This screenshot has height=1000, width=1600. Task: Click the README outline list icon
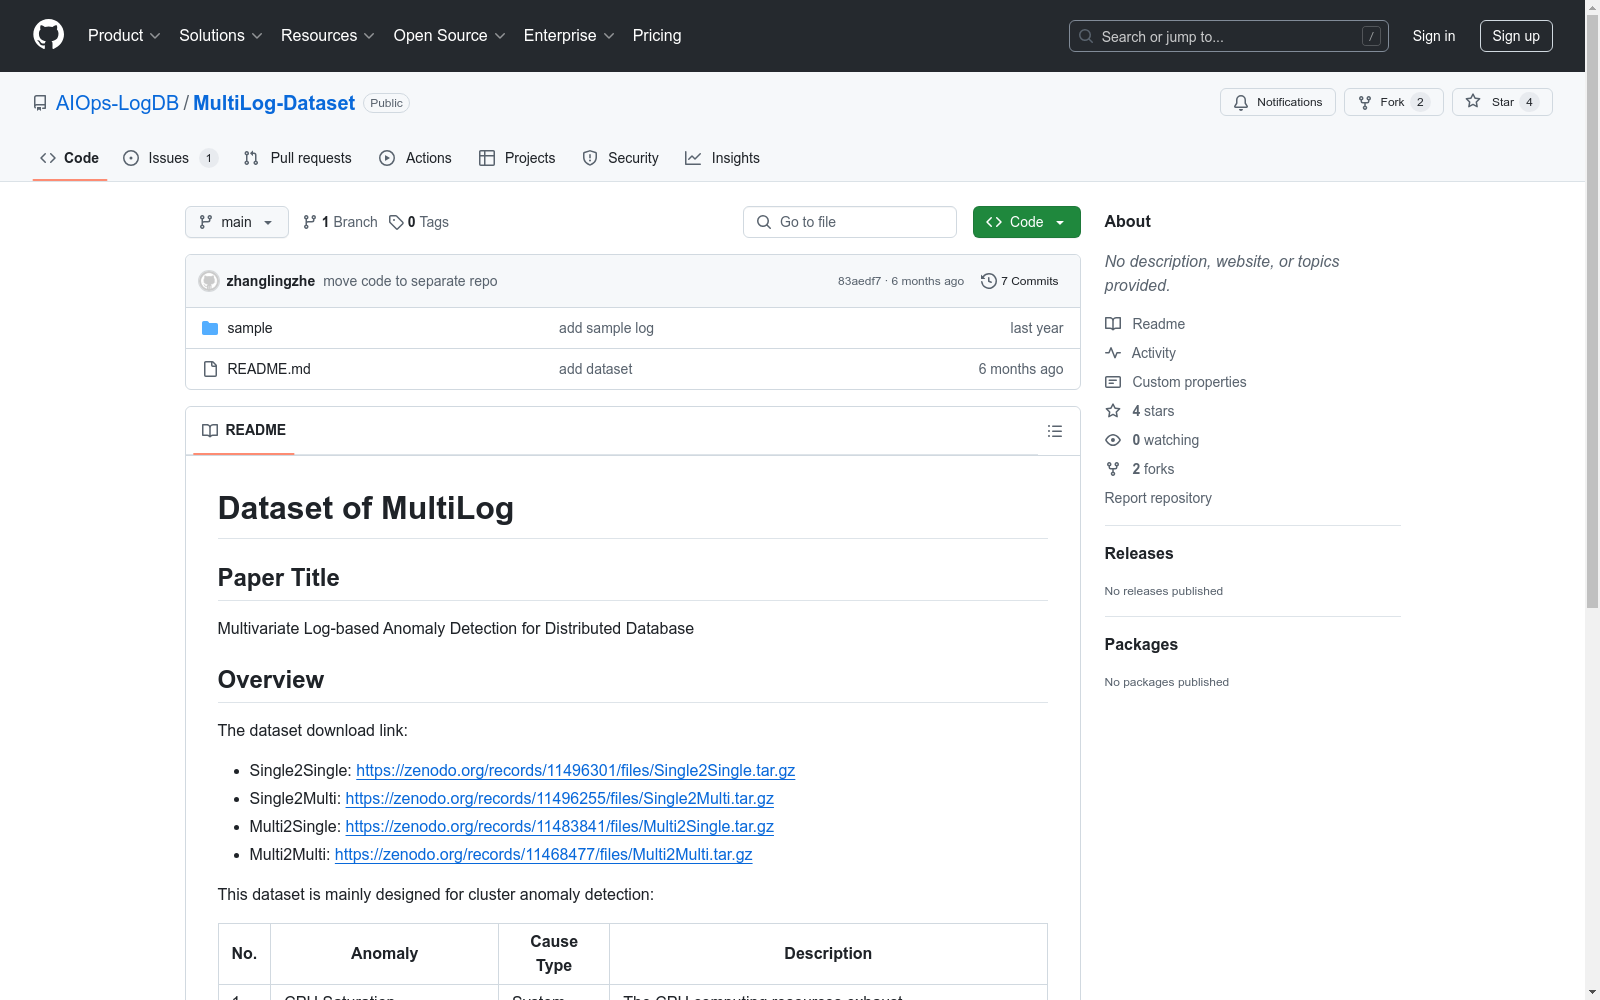click(1055, 430)
